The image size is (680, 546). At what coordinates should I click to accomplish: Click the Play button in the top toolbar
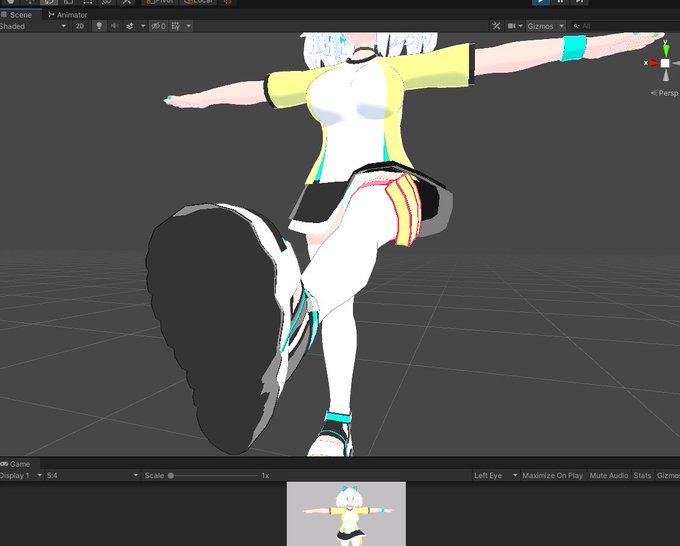pyautogui.click(x=541, y=2)
